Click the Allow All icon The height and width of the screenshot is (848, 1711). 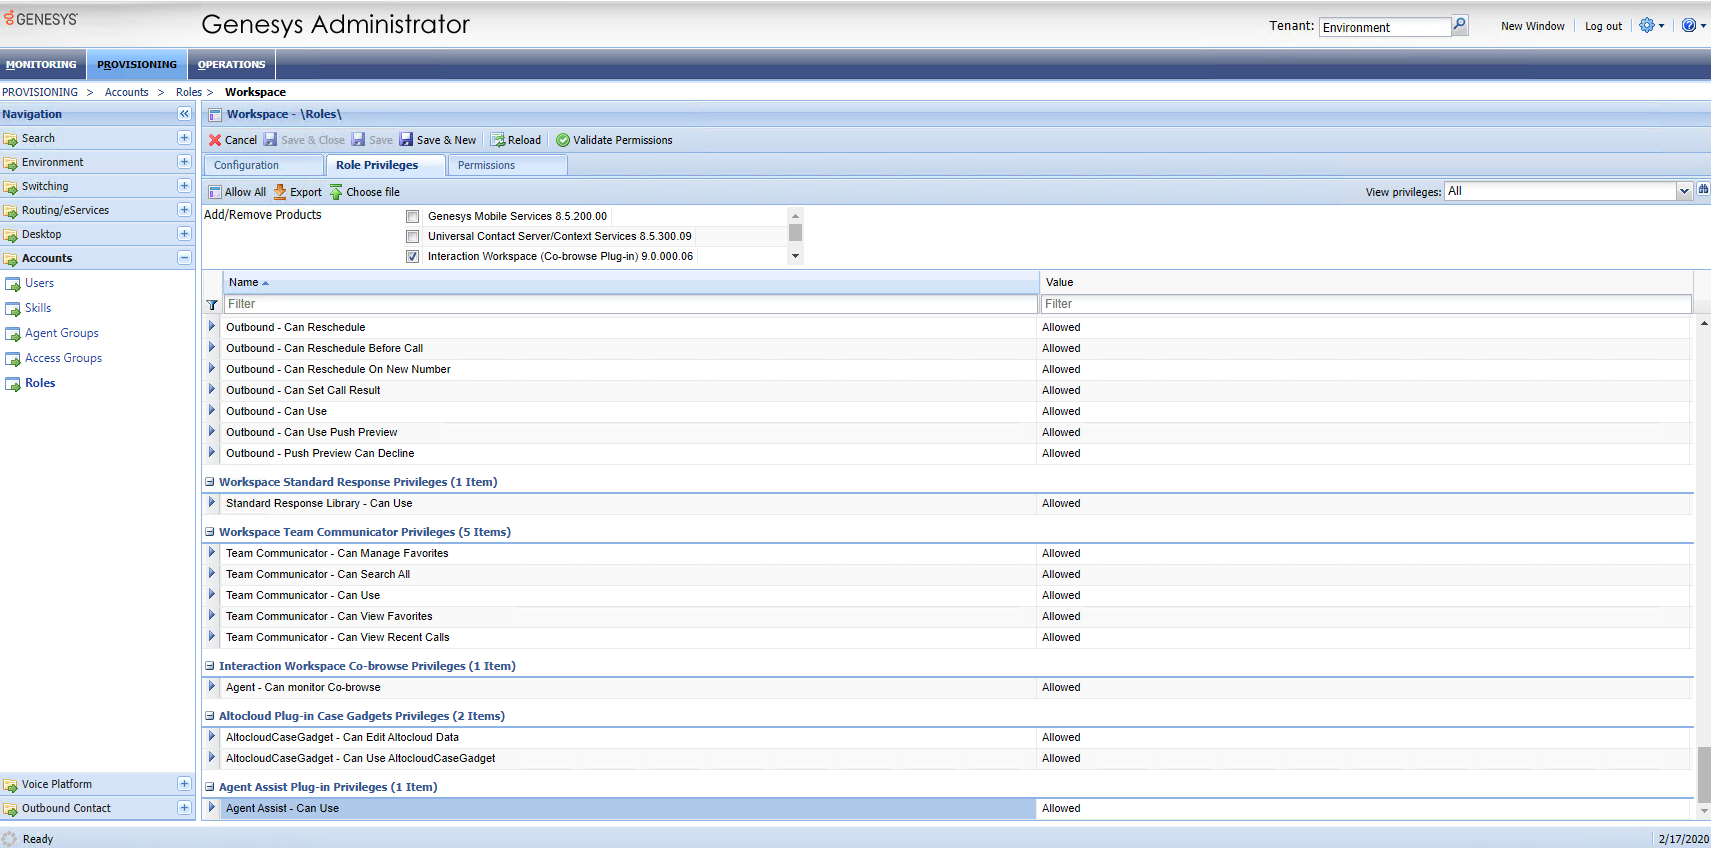(215, 192)
